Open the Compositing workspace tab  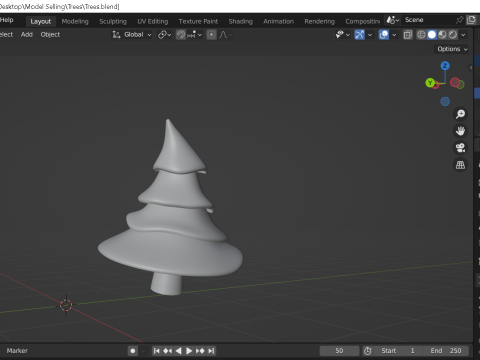pos(362,21)
